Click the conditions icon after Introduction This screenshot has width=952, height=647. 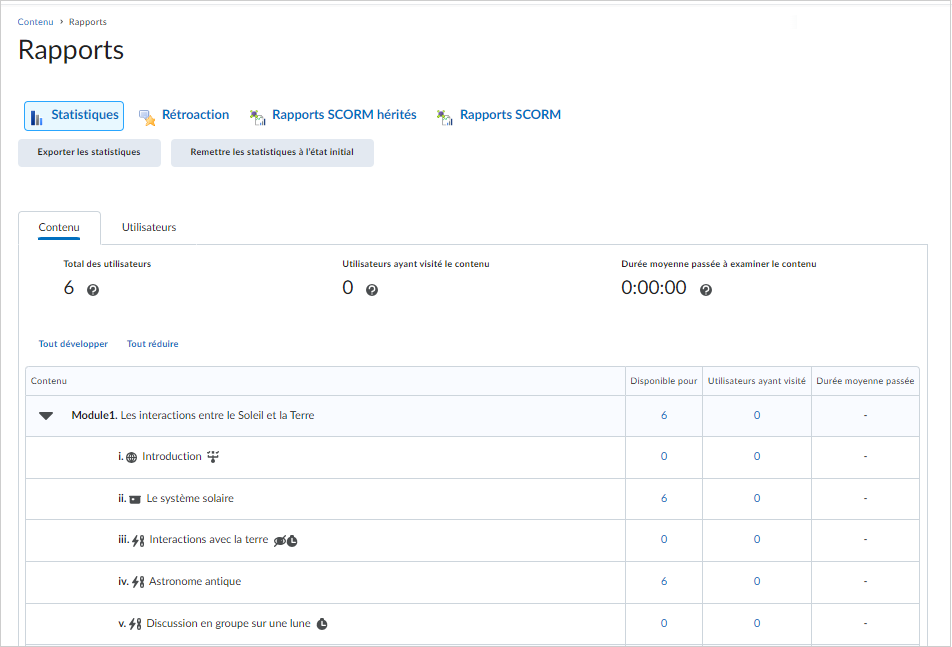(213, 456)
